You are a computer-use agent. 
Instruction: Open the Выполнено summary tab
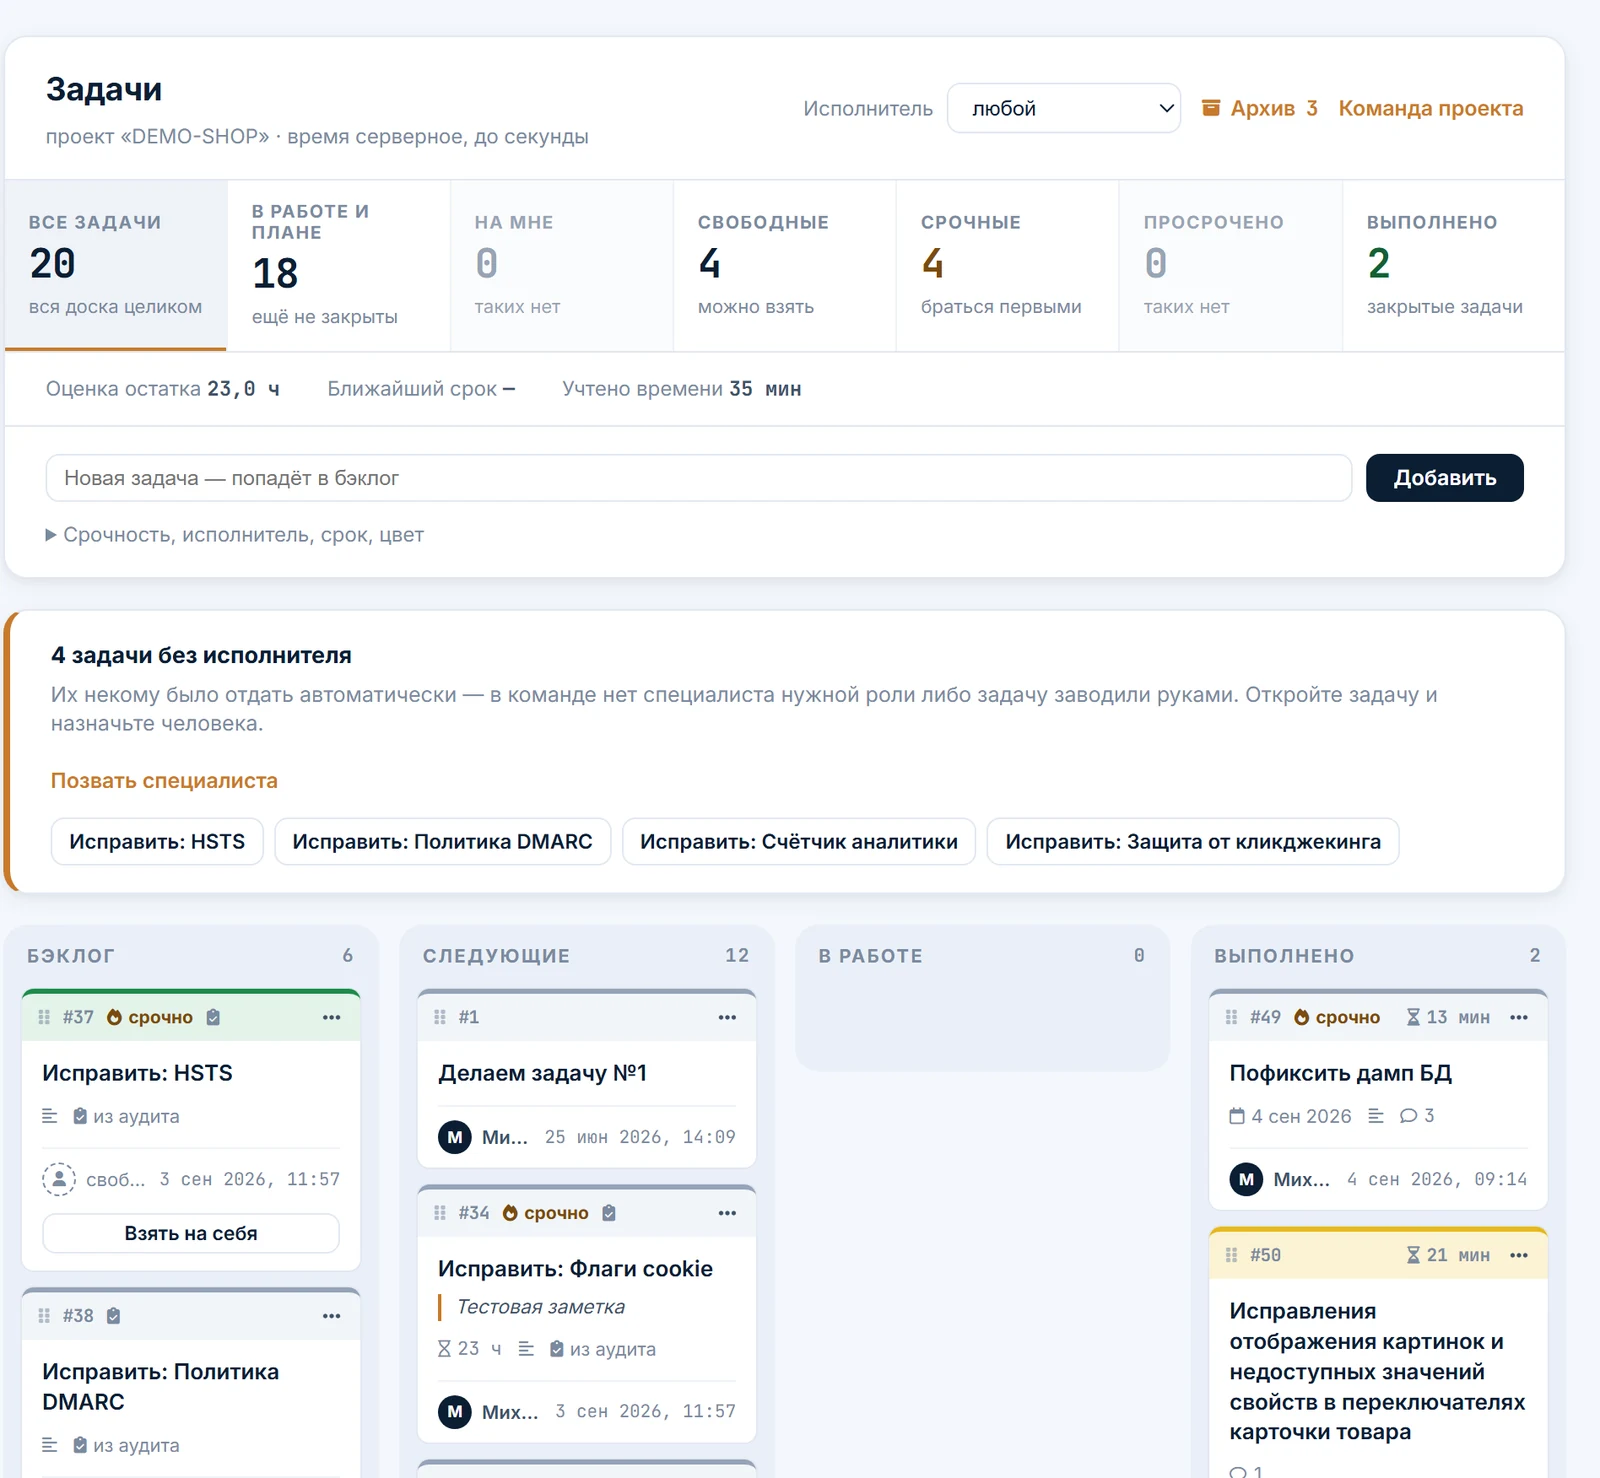[x=1454, y=265]
